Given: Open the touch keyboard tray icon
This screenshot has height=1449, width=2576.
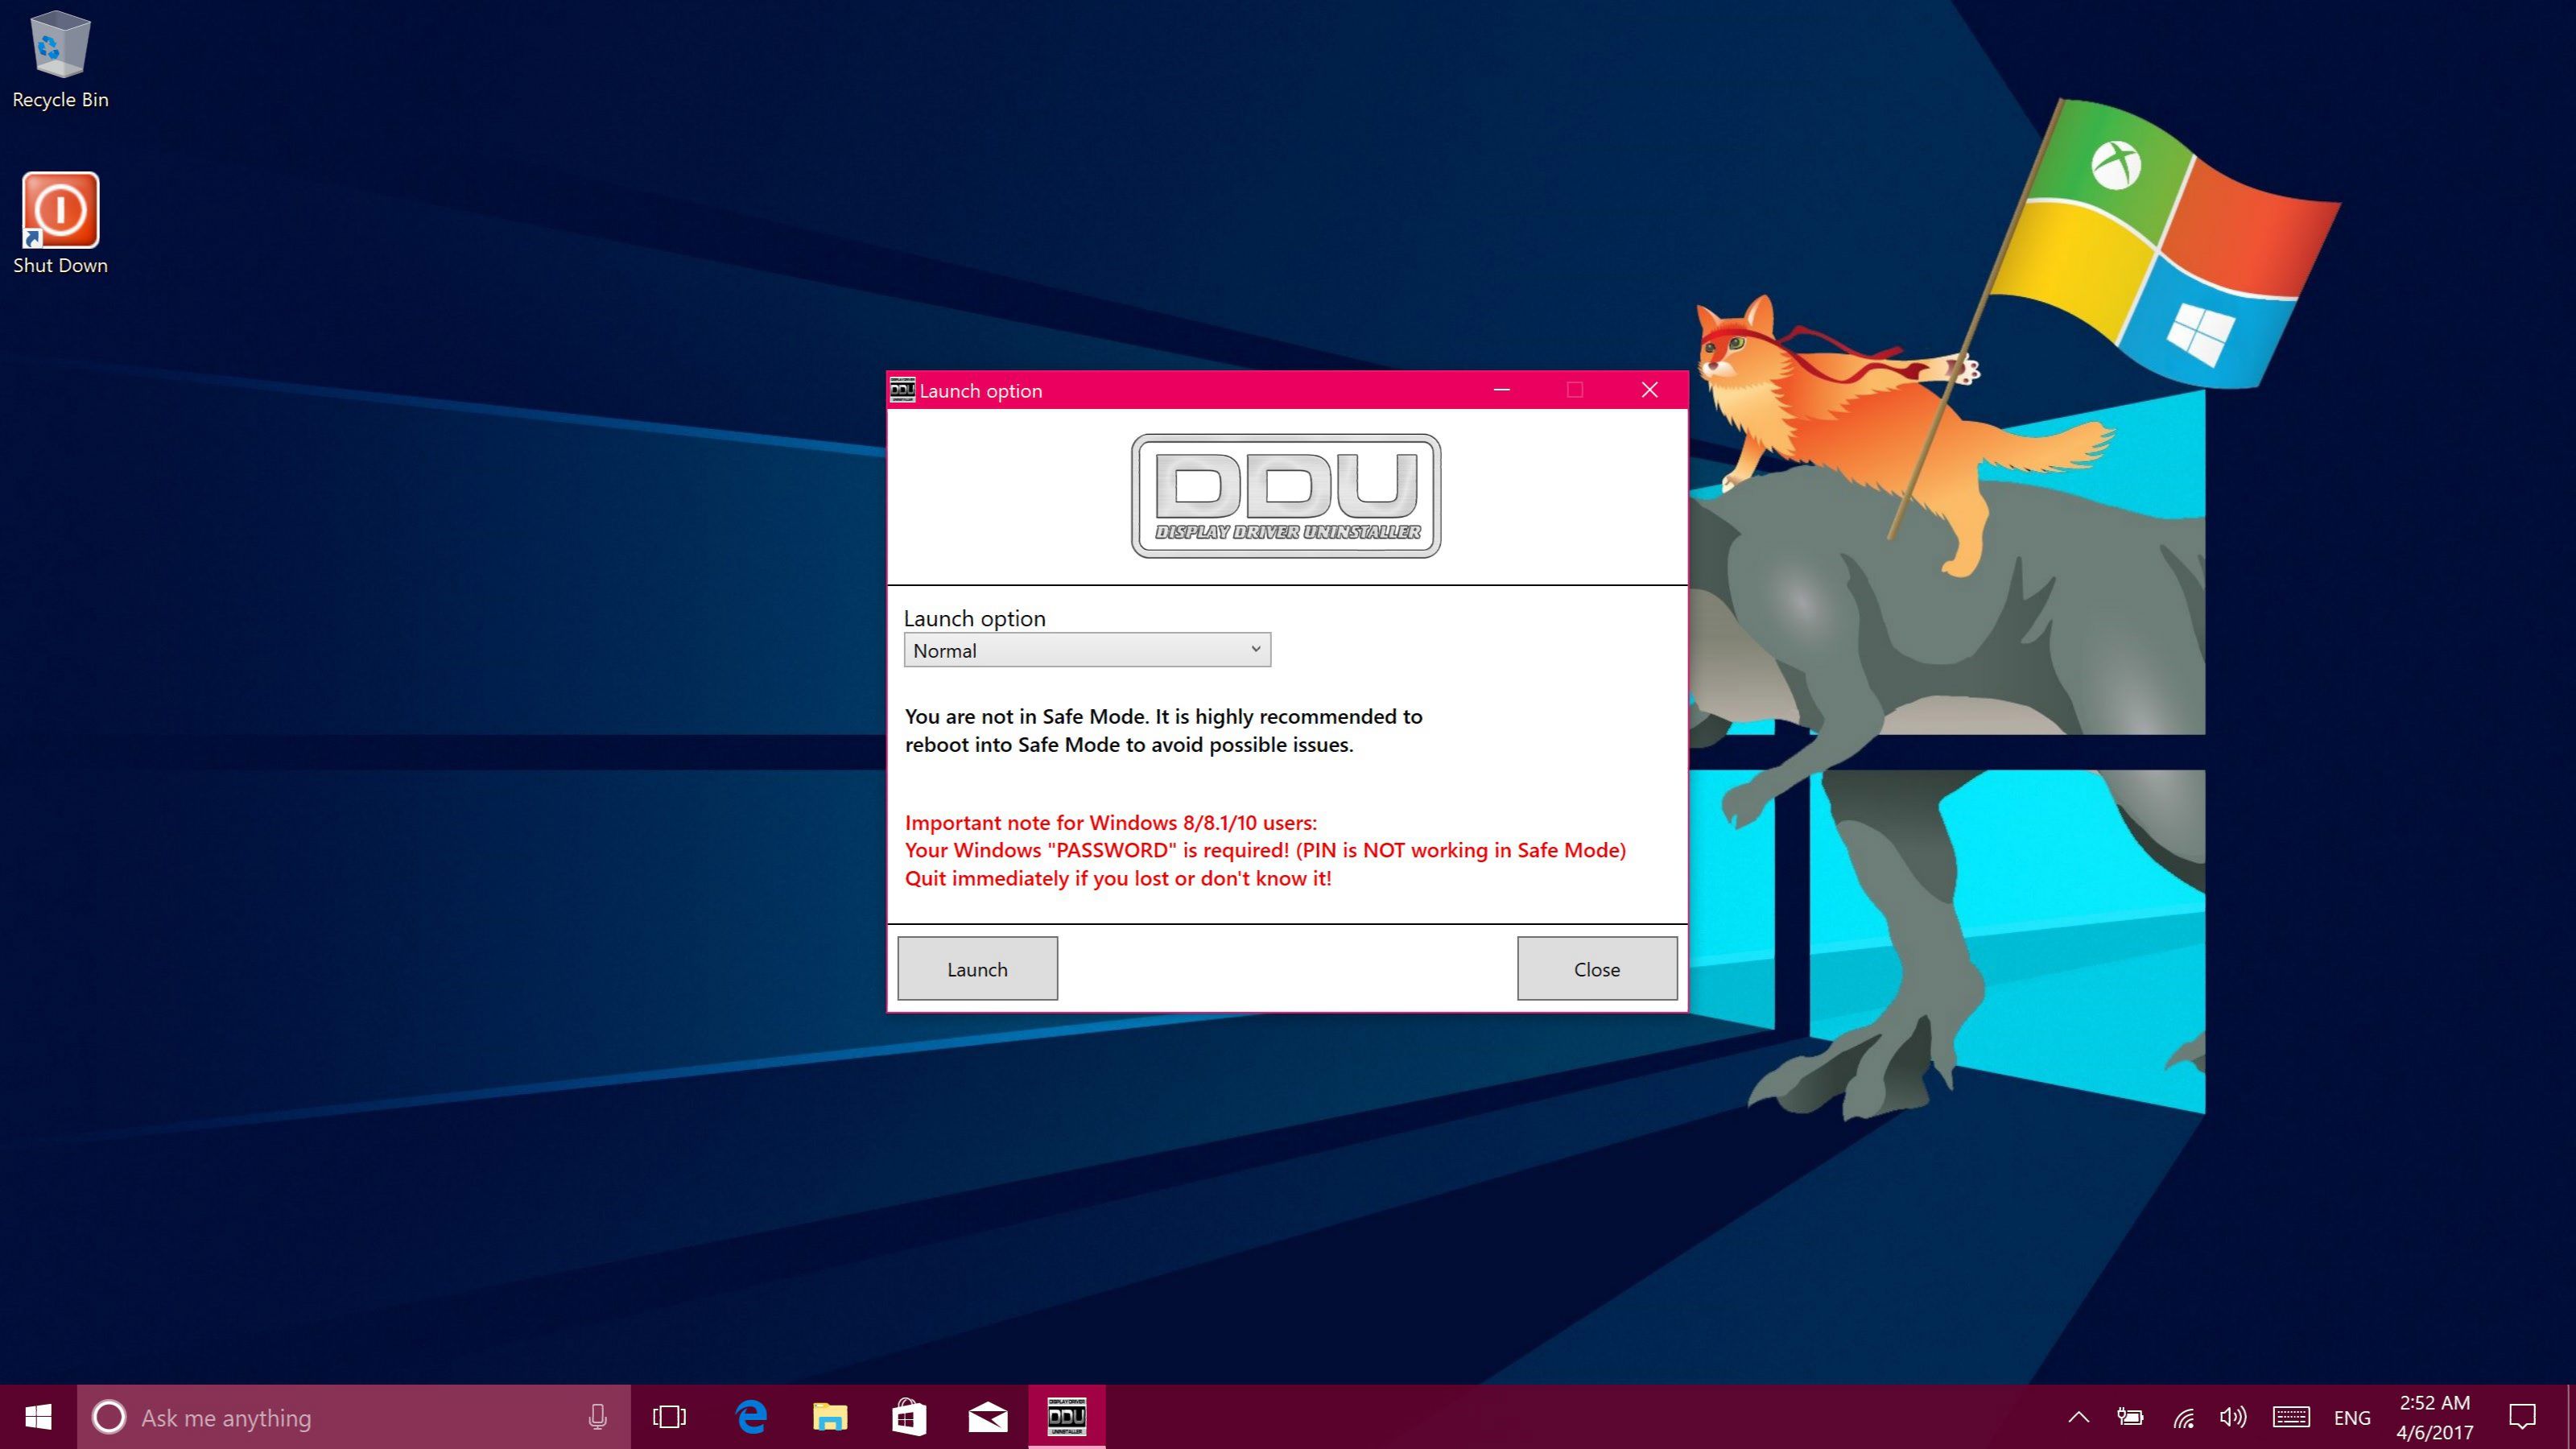Looking at the screenshot, I should click(x=2291, y=1417).
